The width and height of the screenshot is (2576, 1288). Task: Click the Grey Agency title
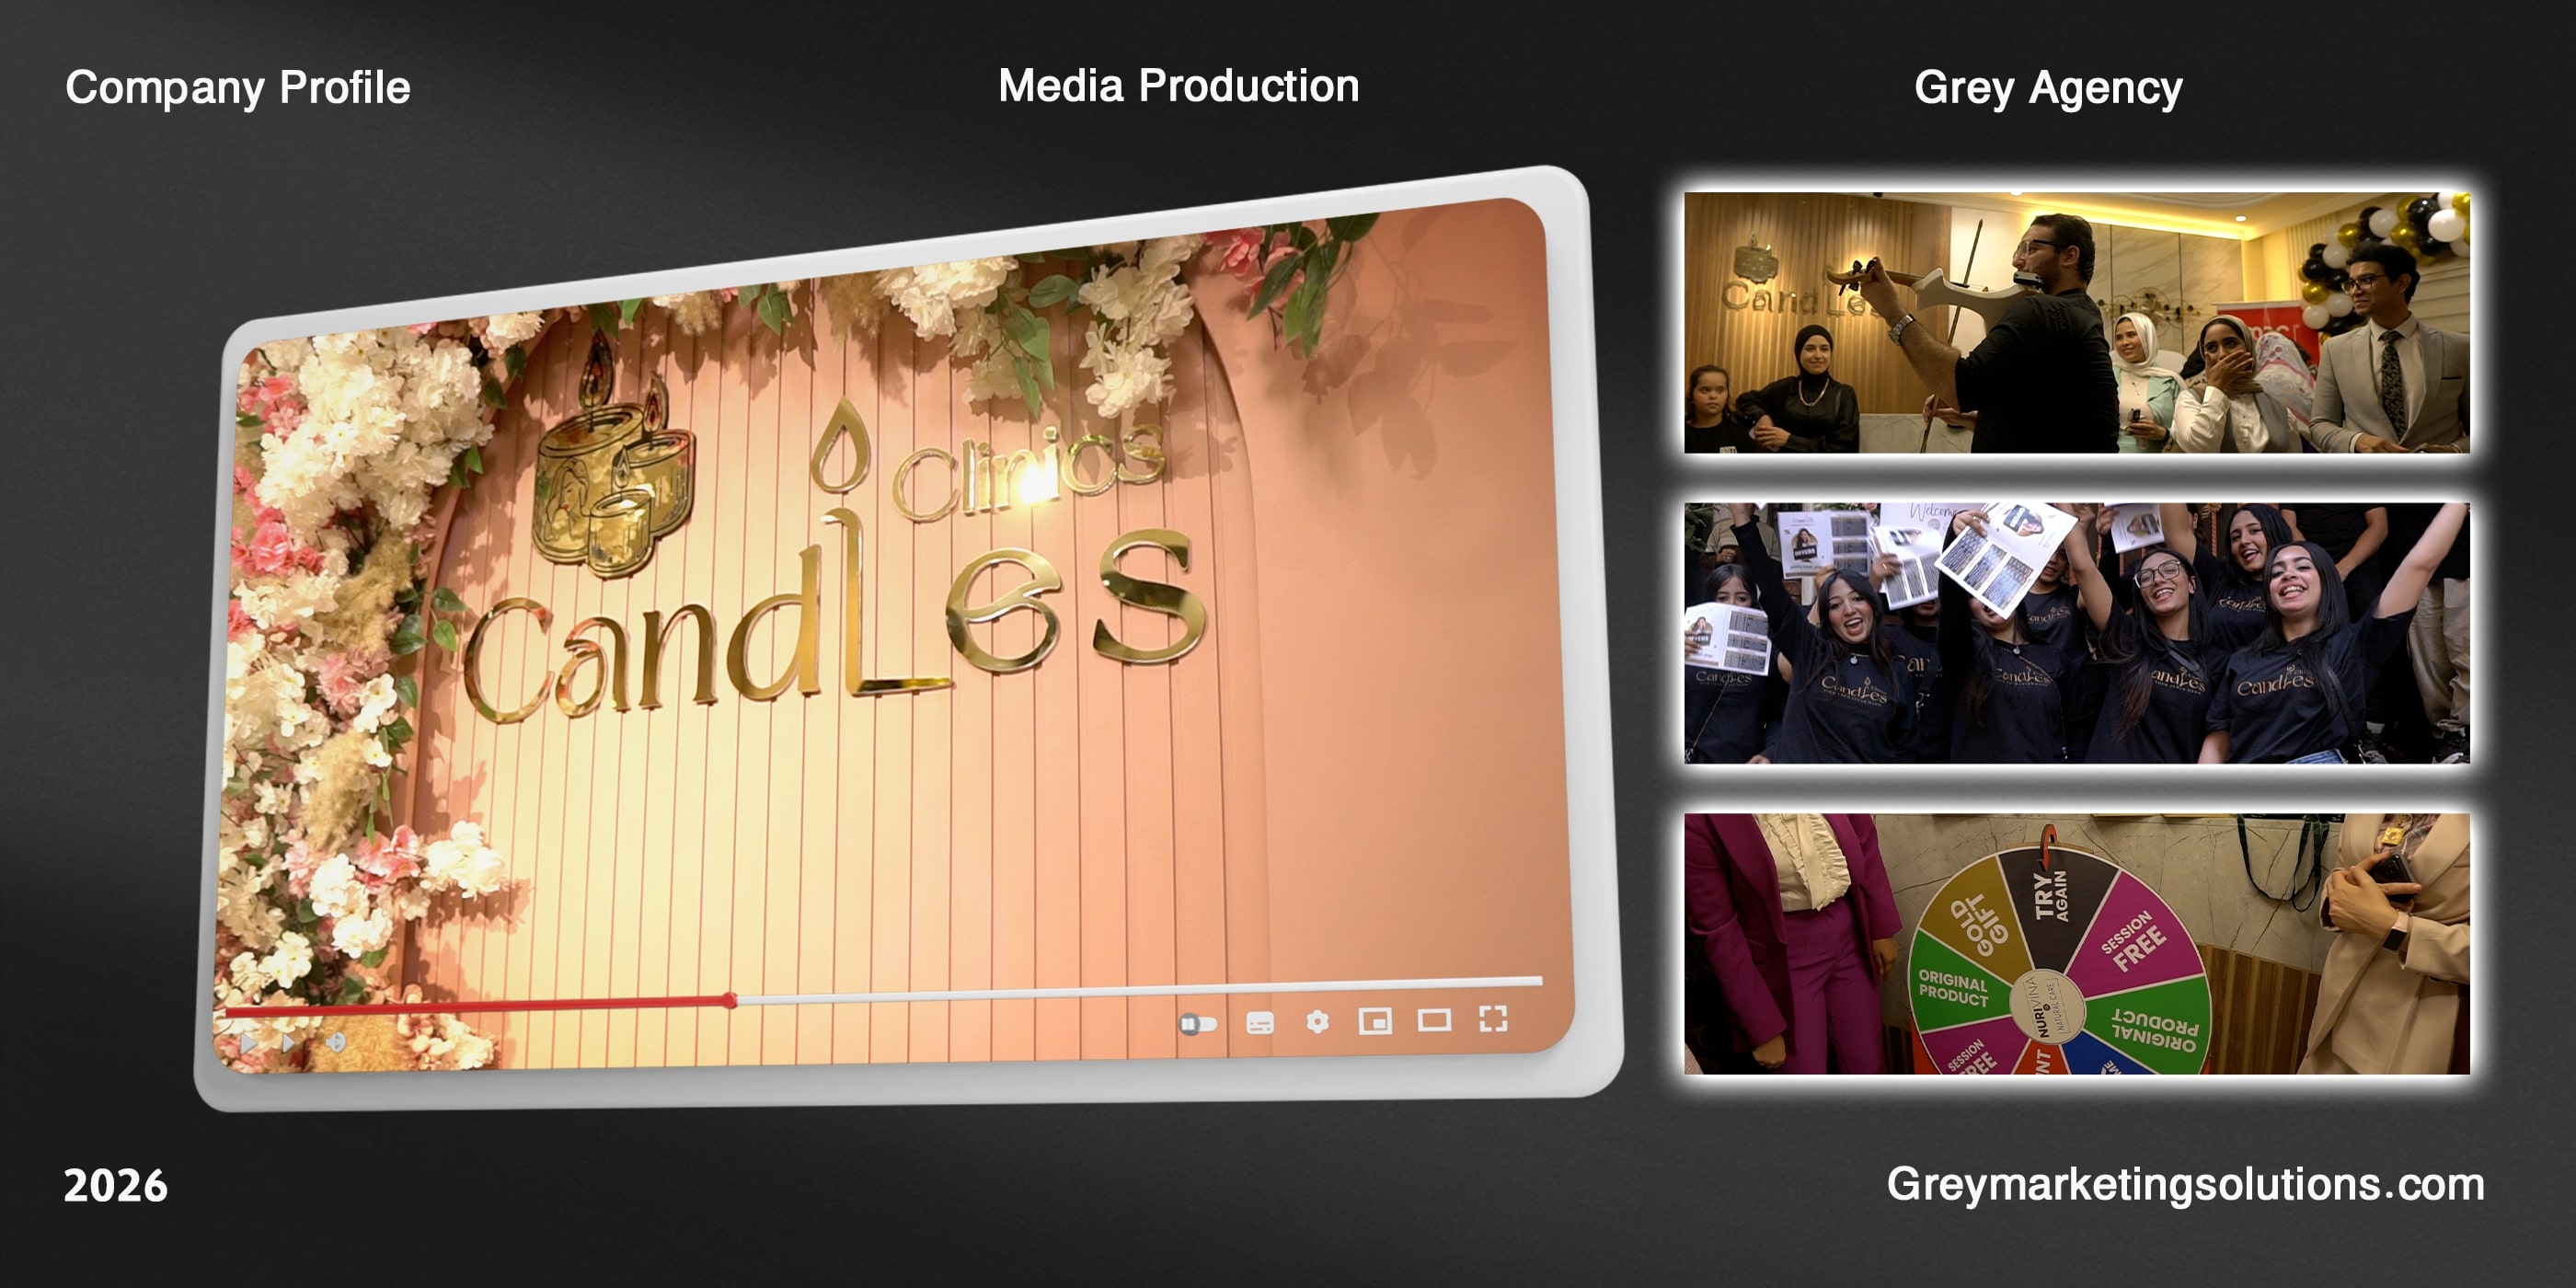click(2047, 88)
